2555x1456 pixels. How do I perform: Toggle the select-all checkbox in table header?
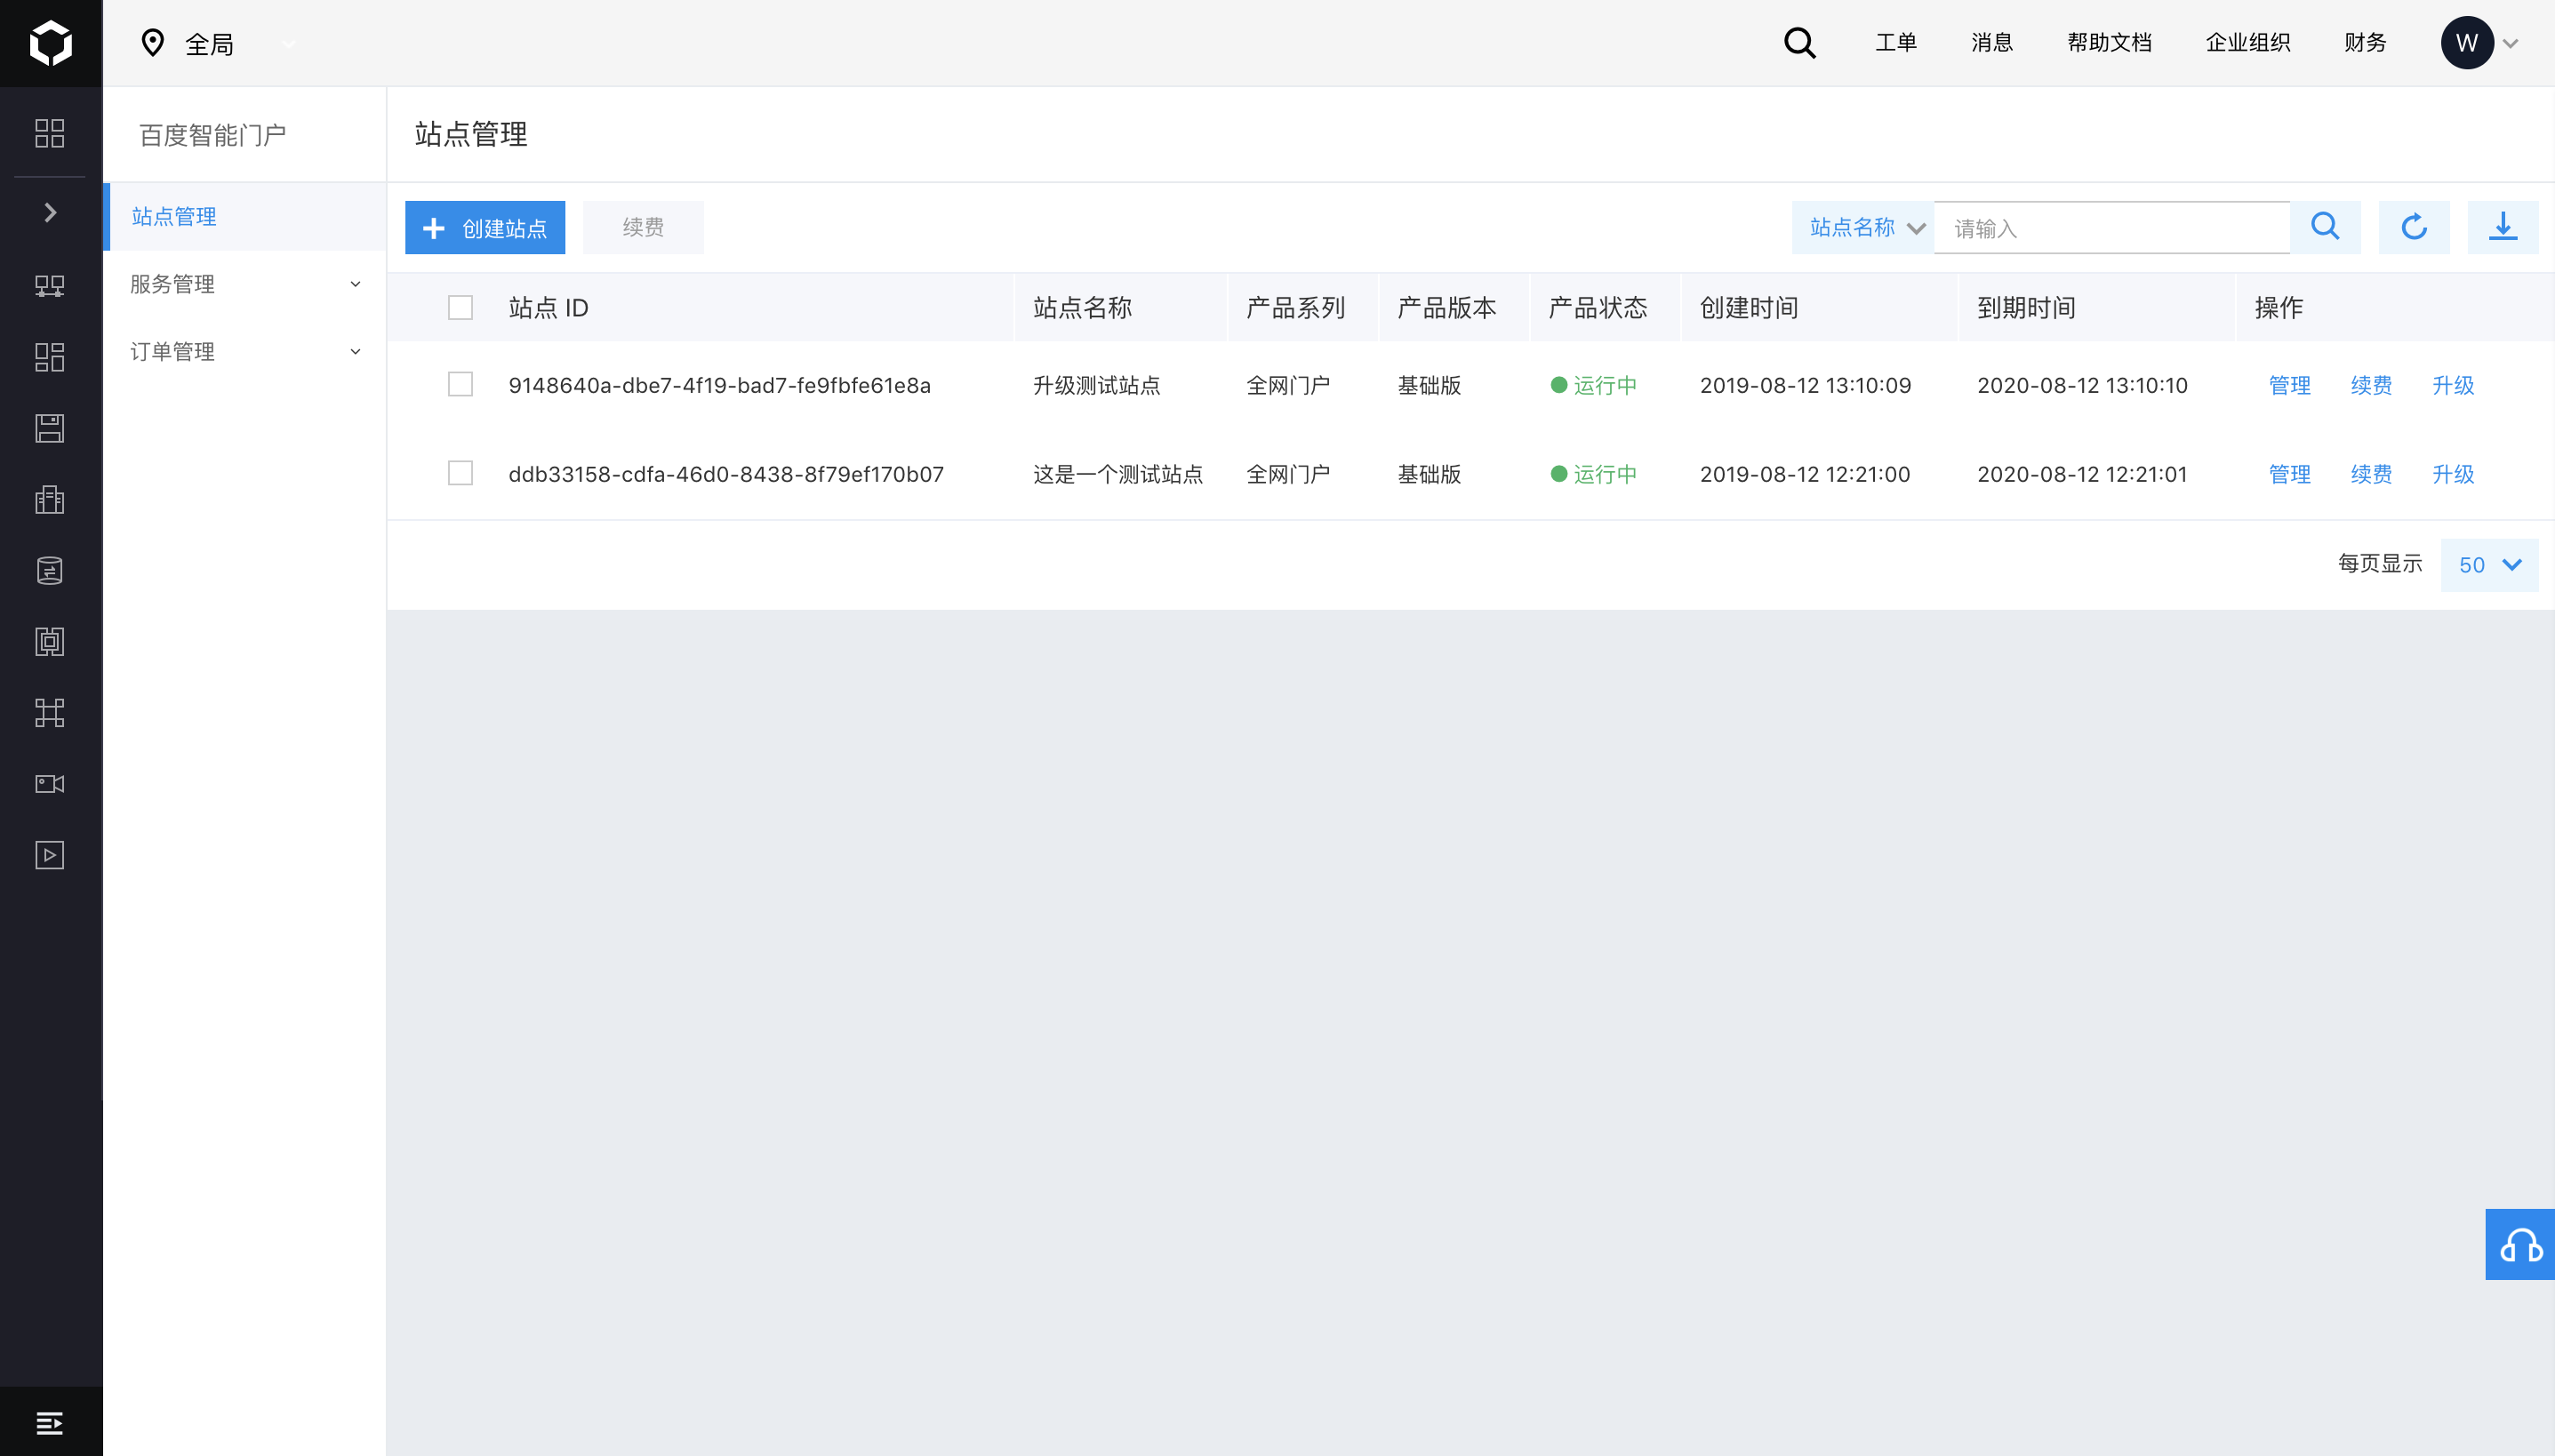(460, 307)
